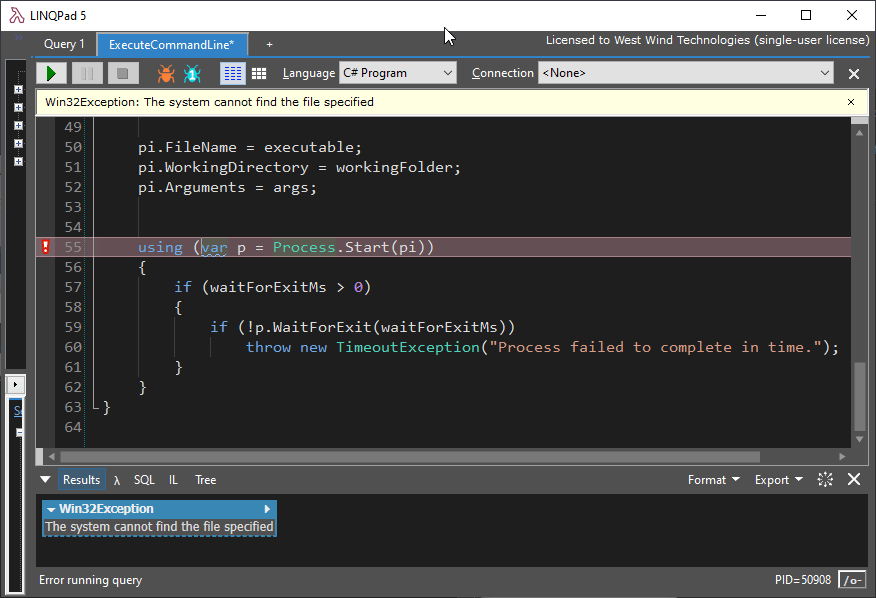Click the Pause button in the toolbar
Image resolution: width=876 pixels, height=598 pixels.
point(87,73)
